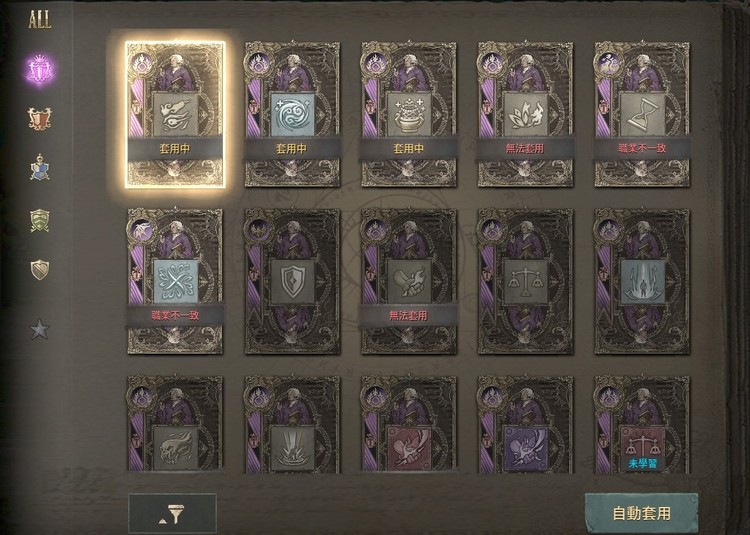
Task: Select the purple winged skill card
Action: tap(525, 425)
